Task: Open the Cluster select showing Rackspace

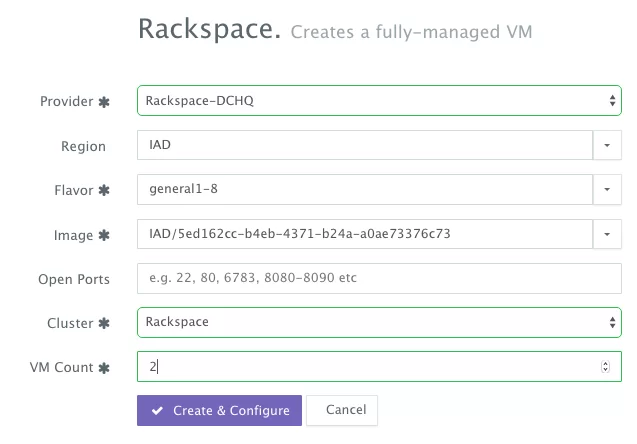Action: click(379, 323)
